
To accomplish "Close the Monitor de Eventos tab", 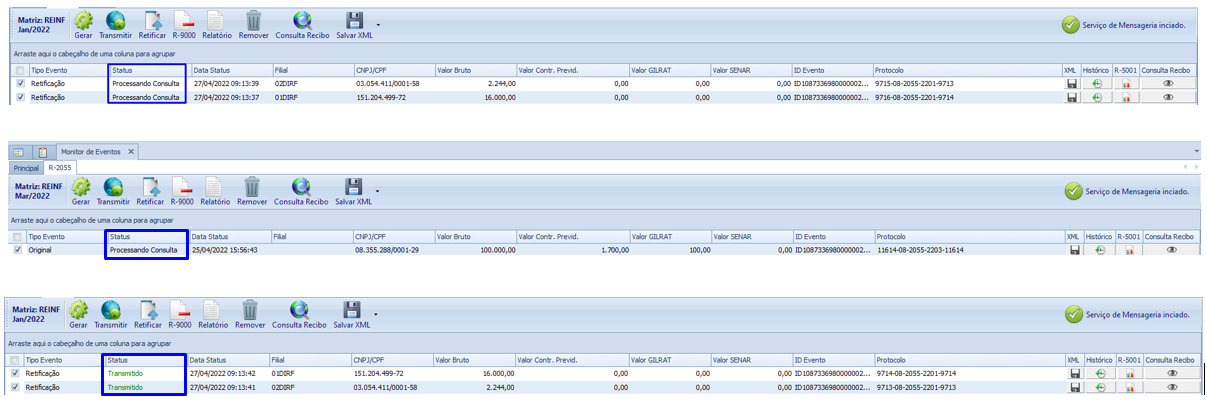I will pyautogui.click(x=131, y=152).
